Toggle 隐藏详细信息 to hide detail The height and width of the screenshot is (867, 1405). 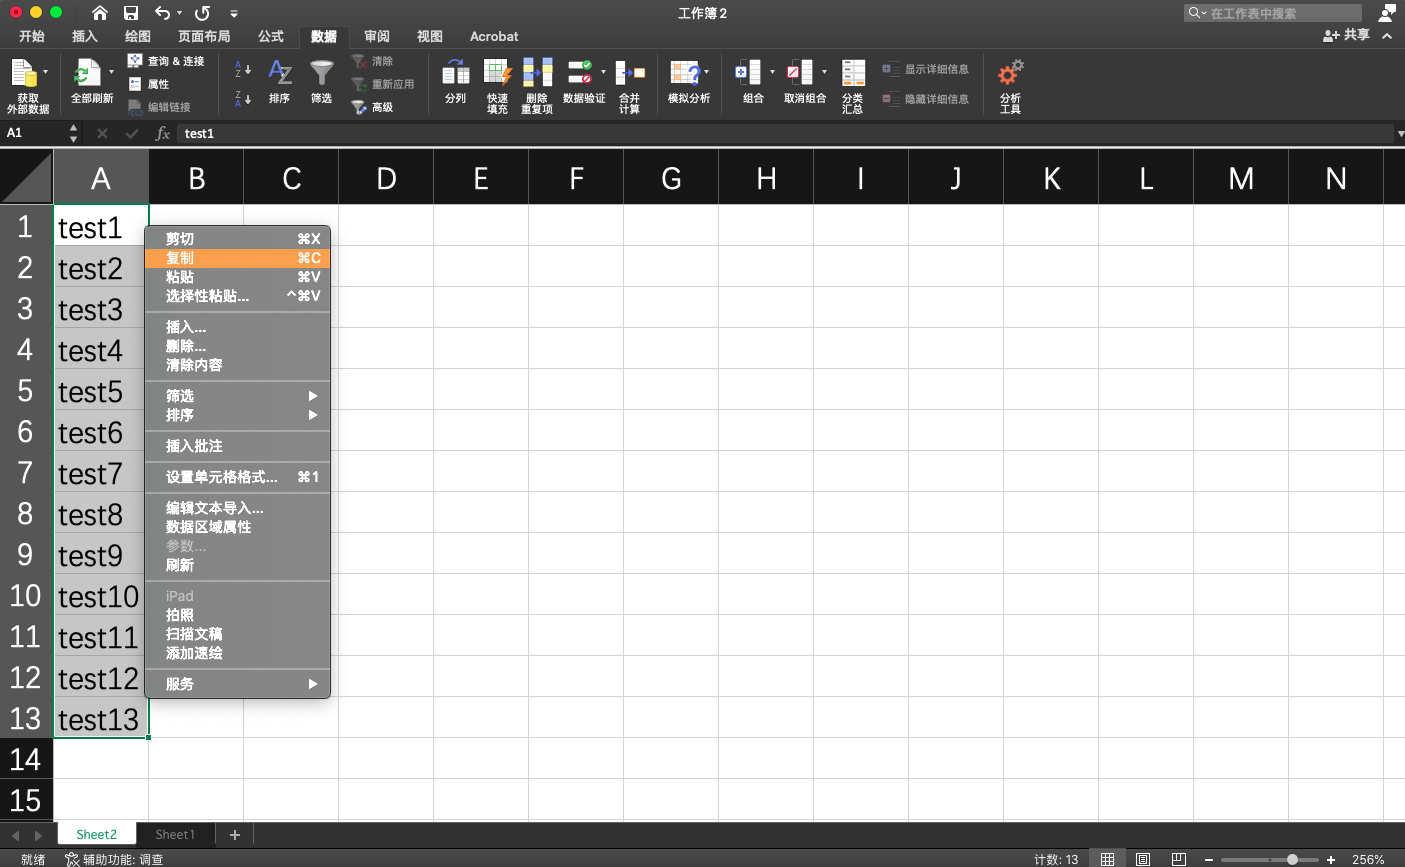point(926,100)
